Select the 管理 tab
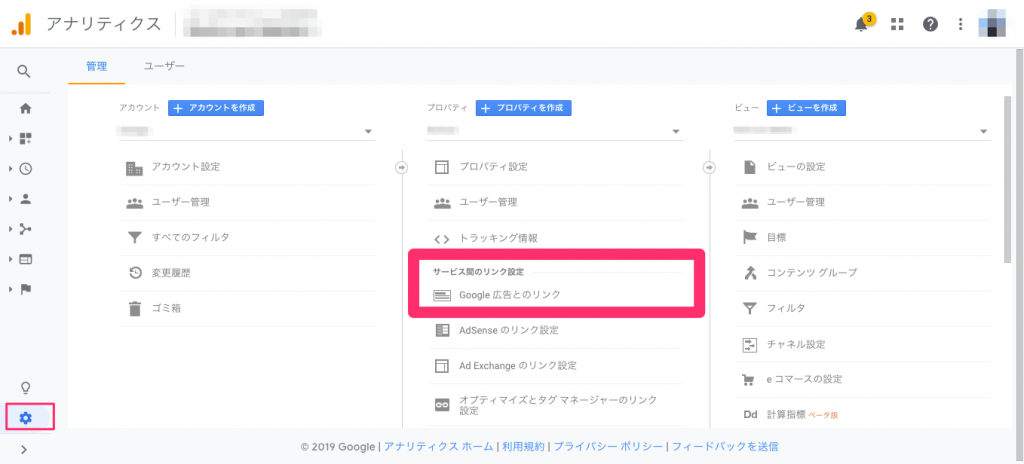 96,66
